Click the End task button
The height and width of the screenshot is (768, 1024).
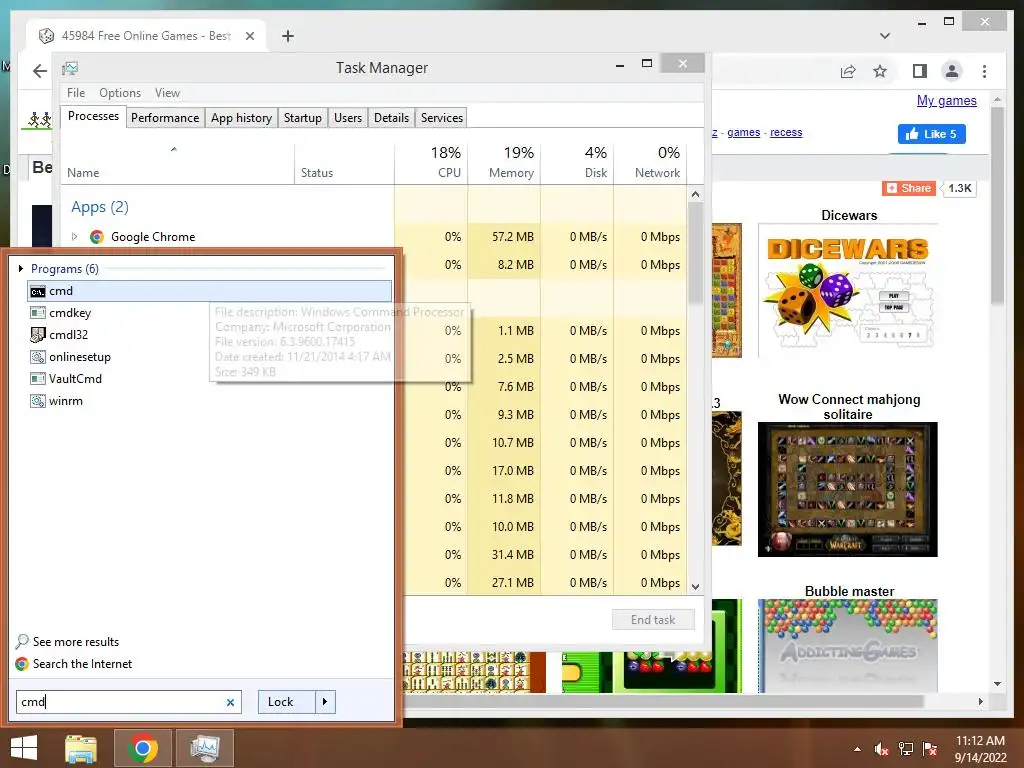(x=653, y=620)
